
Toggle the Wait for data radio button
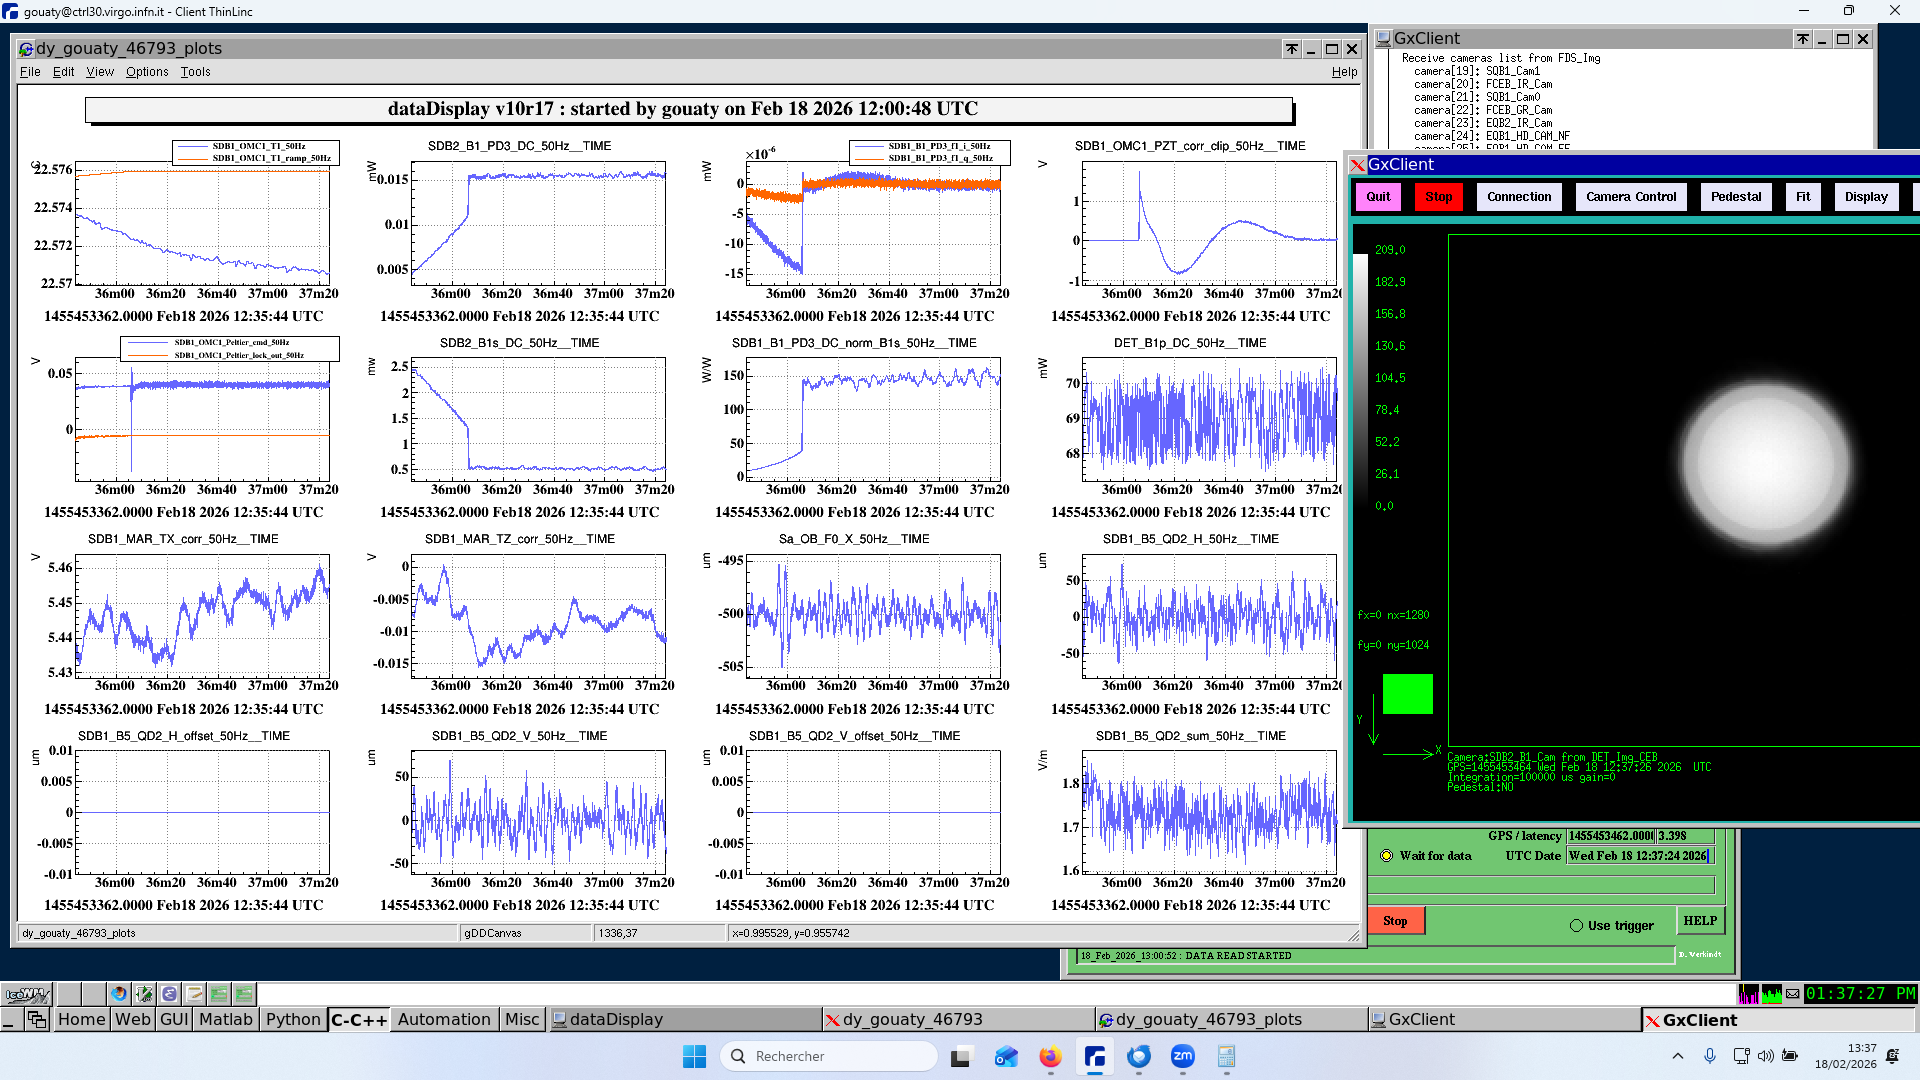[x=1386, y=856]
